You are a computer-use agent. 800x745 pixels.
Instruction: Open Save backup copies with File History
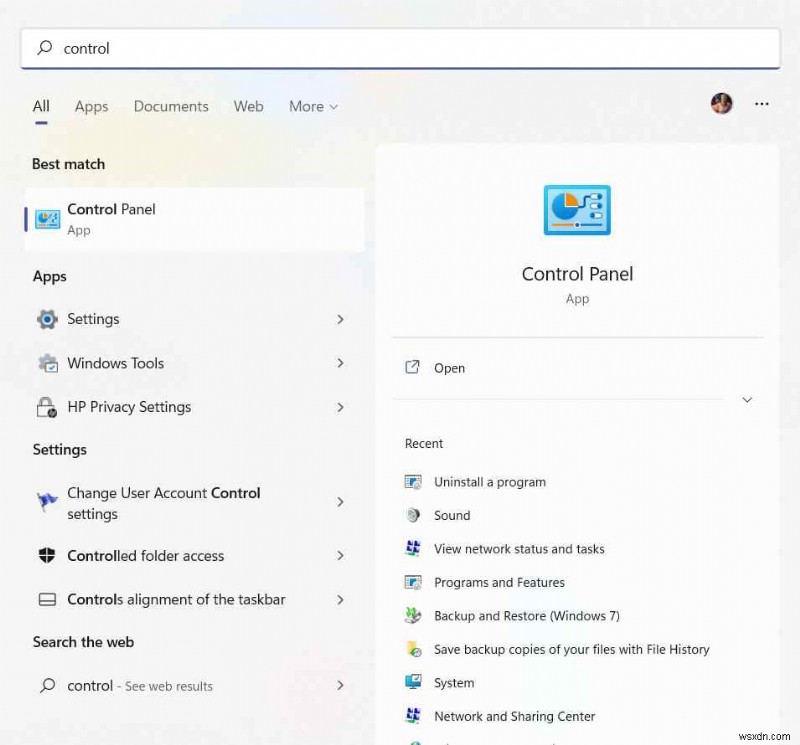[572, 649]
